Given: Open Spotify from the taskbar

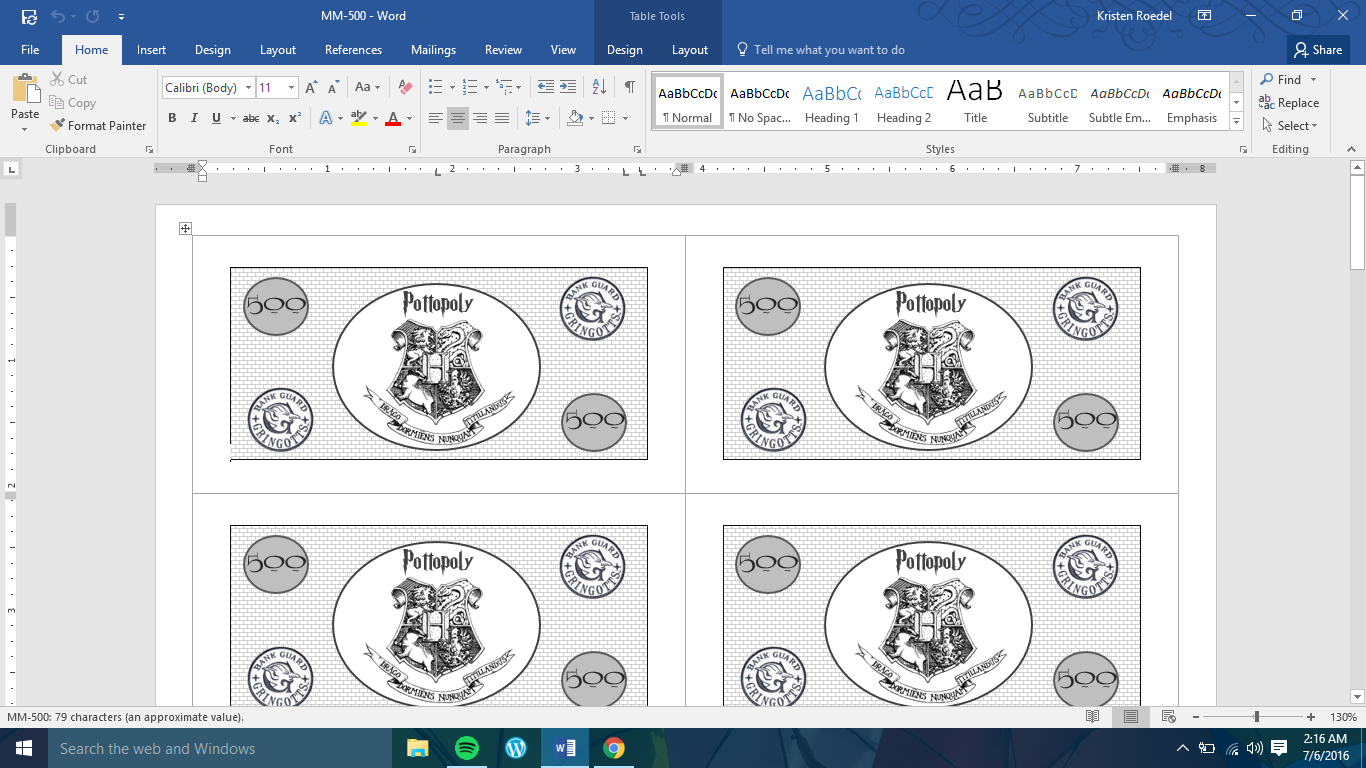Looking at the screenshot, I should point(466,748).
